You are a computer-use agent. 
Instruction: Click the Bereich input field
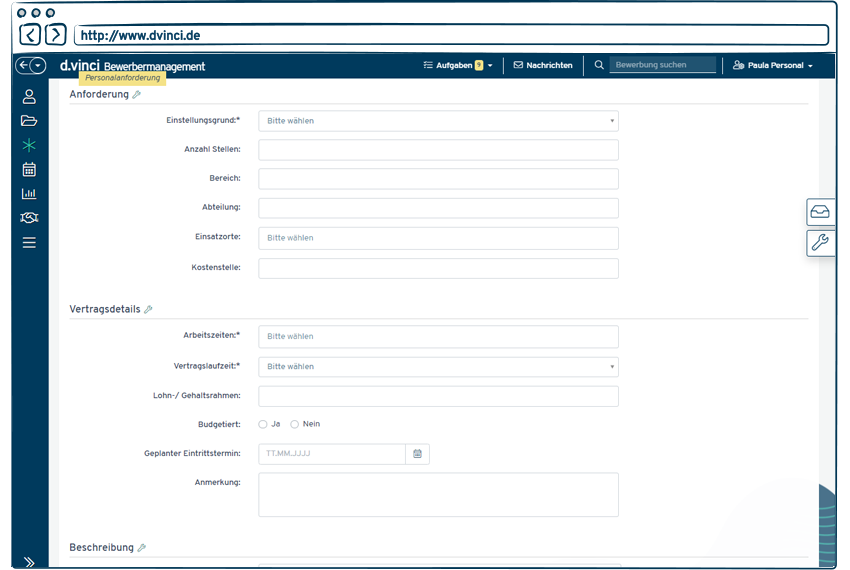coord(438,179)
